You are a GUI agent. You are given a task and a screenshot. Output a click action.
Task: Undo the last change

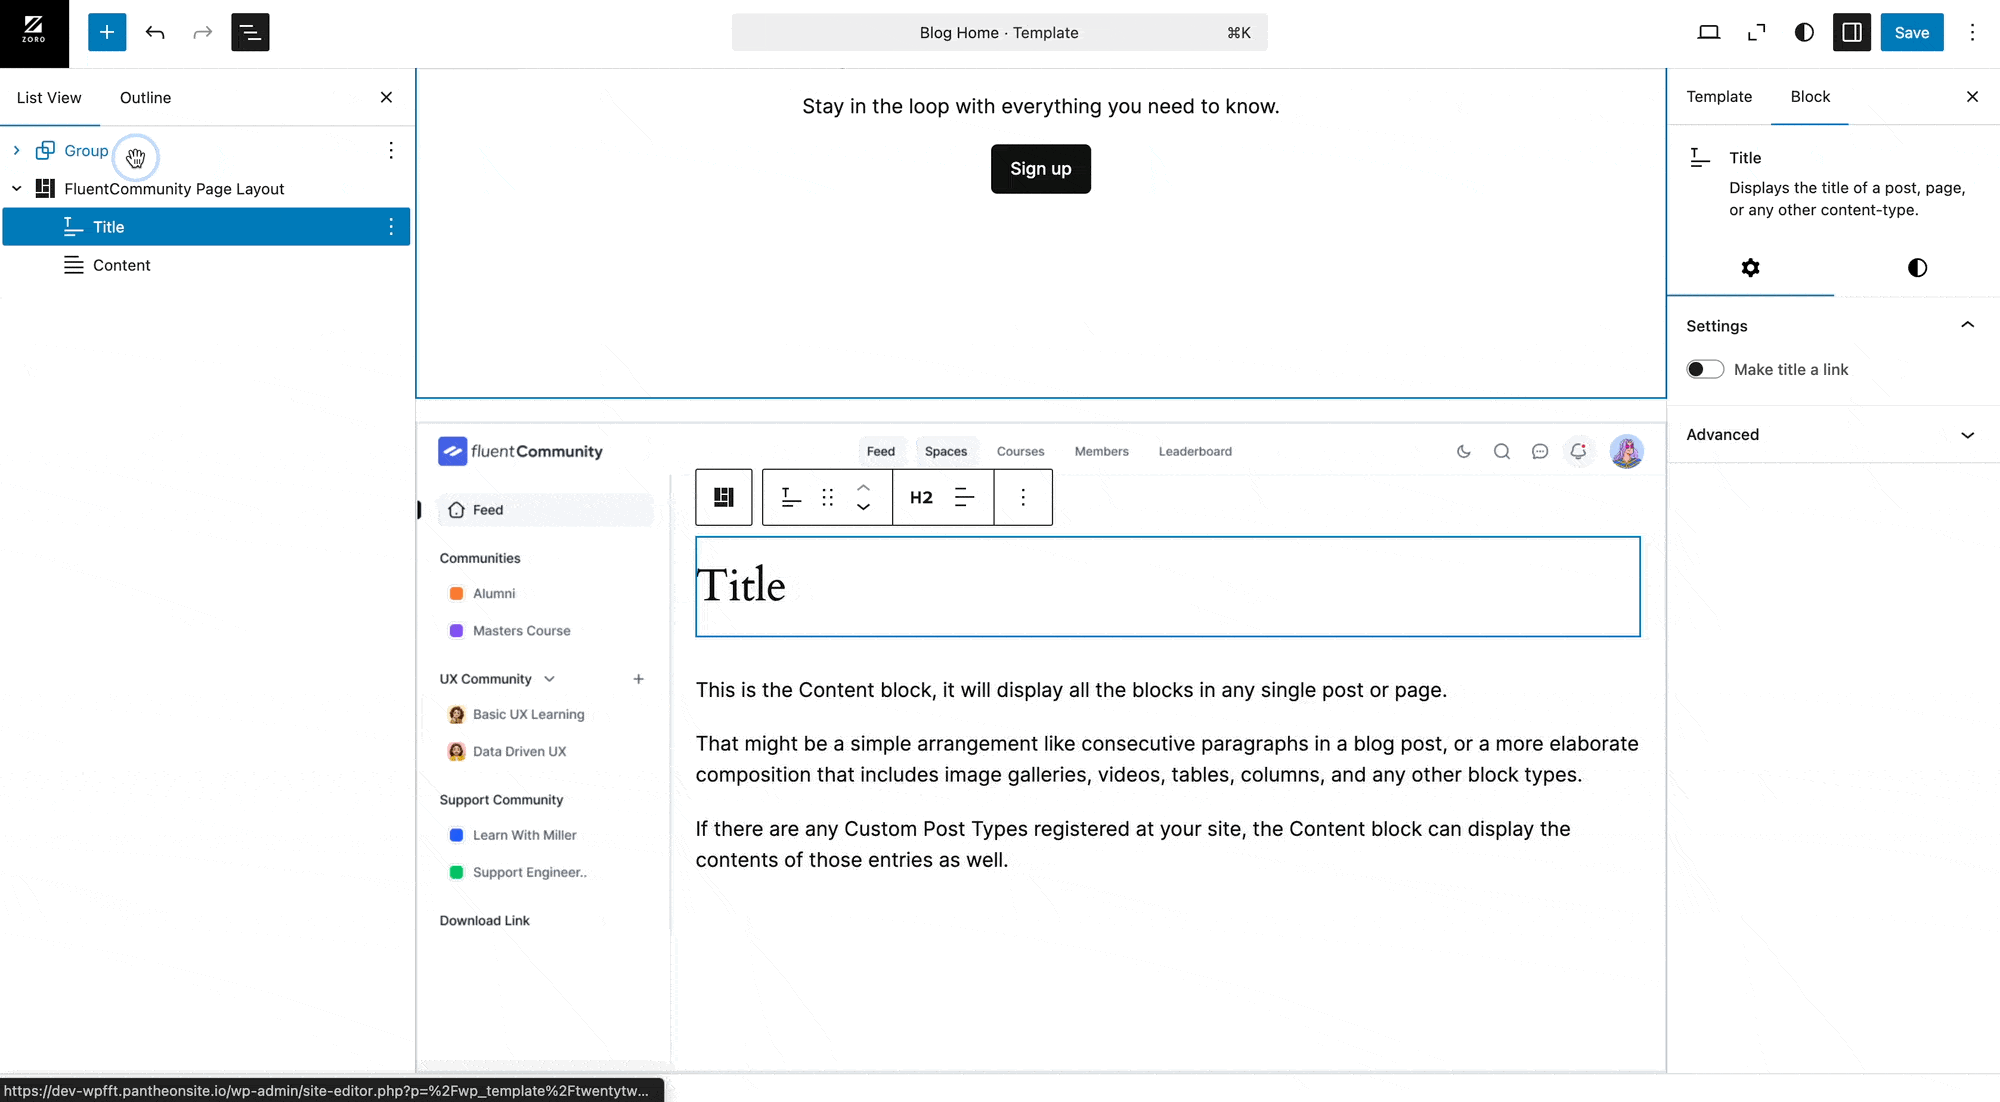point(155,33)
